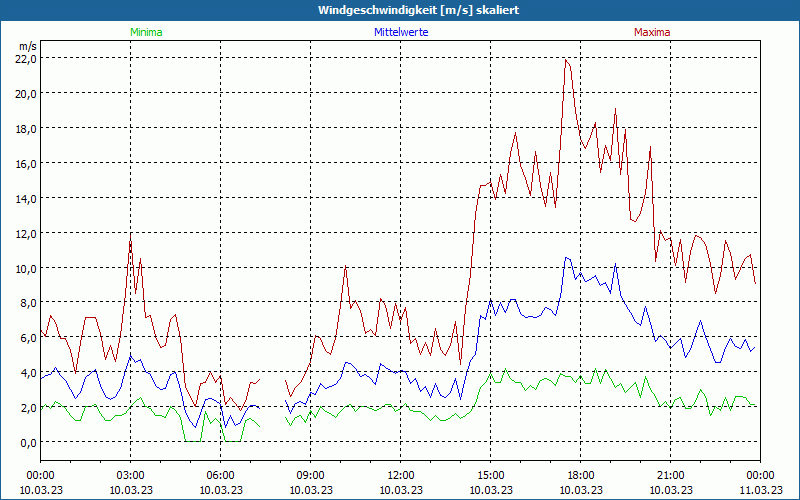Click the m/s unit label
Screen dimensions: 800x500
tap(27, 46)
